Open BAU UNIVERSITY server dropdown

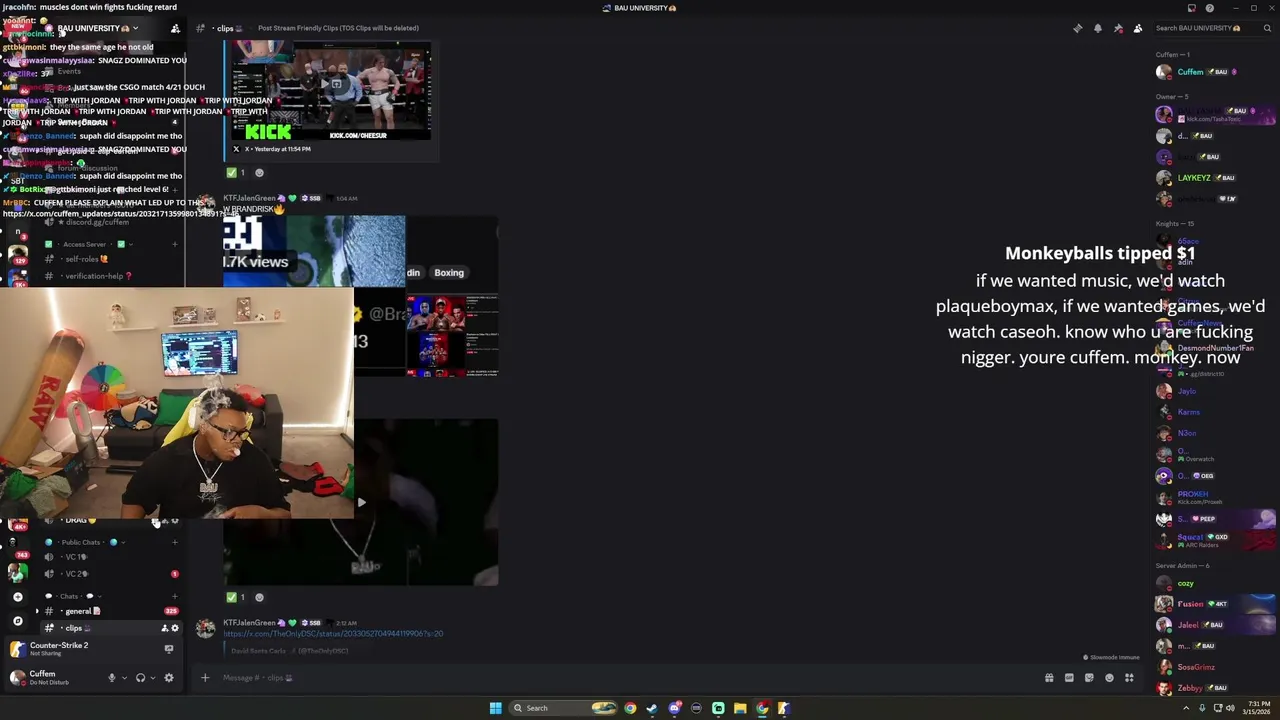97,28
